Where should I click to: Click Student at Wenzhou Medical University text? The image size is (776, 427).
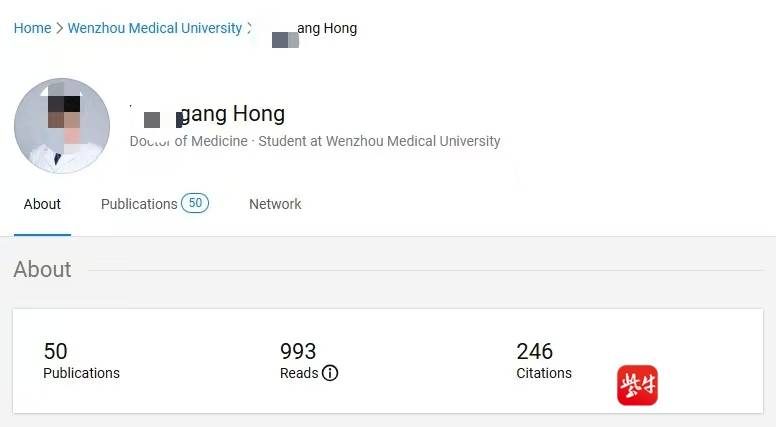coord(379,141)
